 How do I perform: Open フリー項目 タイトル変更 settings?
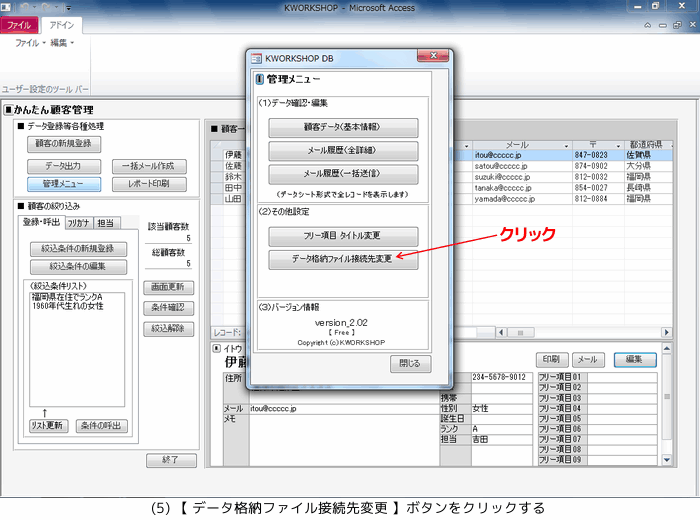343,236
